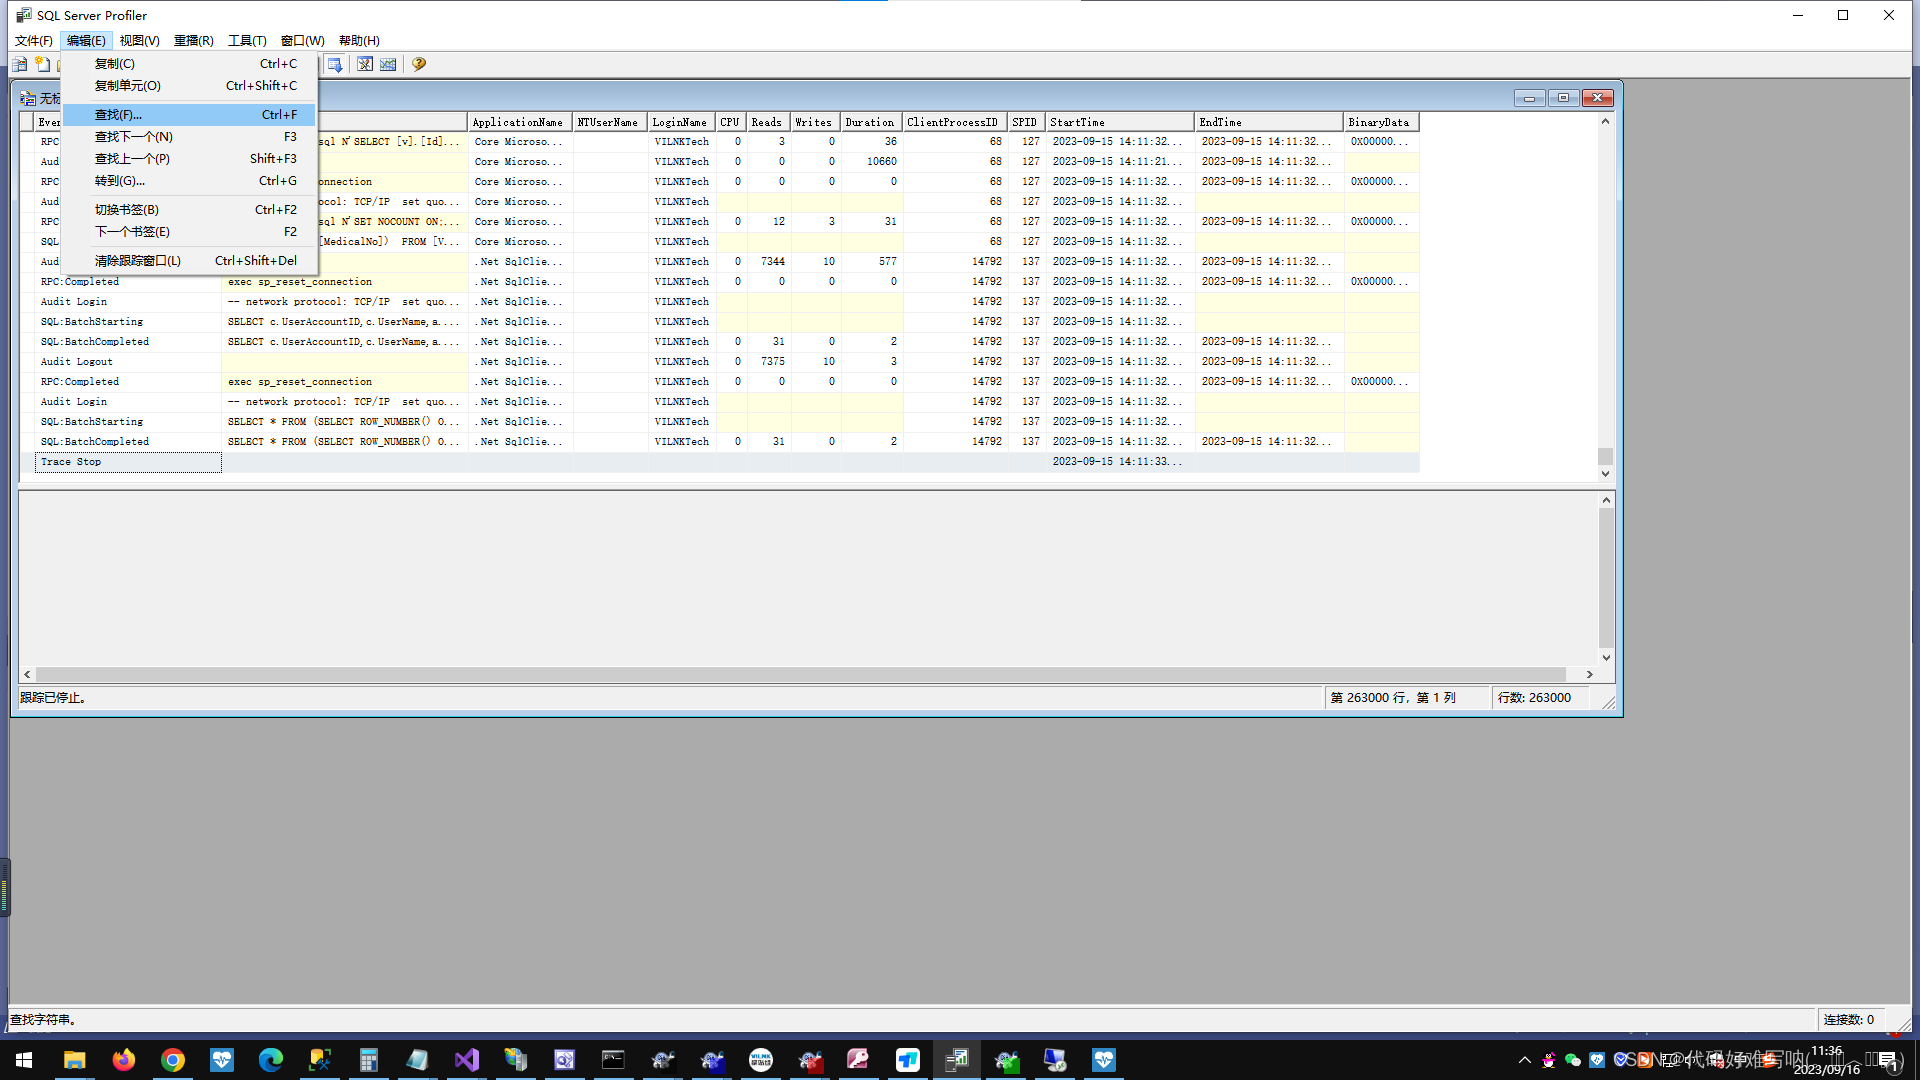The height and width of the screenshot is (1080, 1920).
Task: Click the green chart toolbar icon
Action: pyautogui.click(x=388, y=64)
